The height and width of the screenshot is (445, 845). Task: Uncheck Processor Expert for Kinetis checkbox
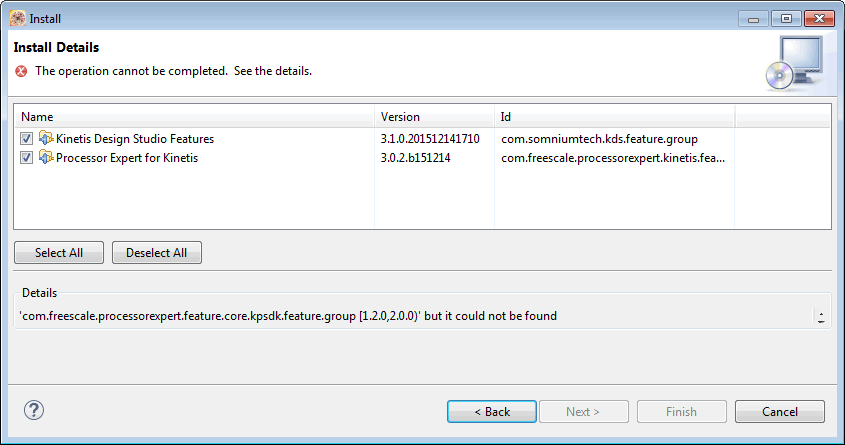click(27, 158)
